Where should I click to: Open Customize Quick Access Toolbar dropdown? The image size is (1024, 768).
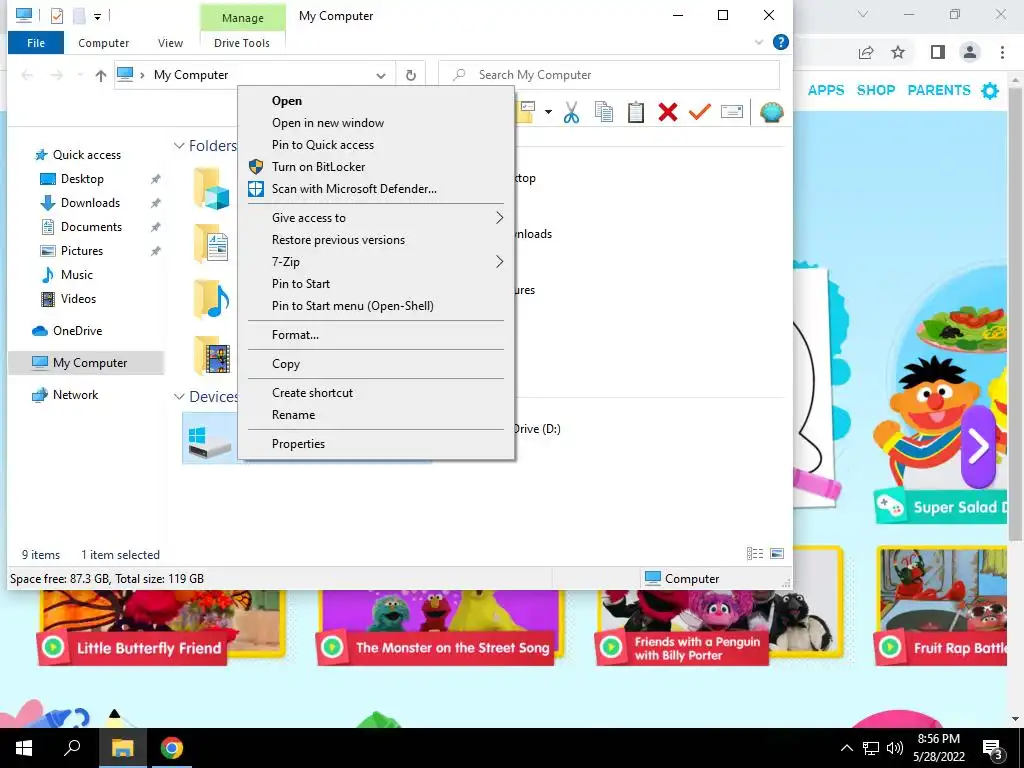click(97, 16)
